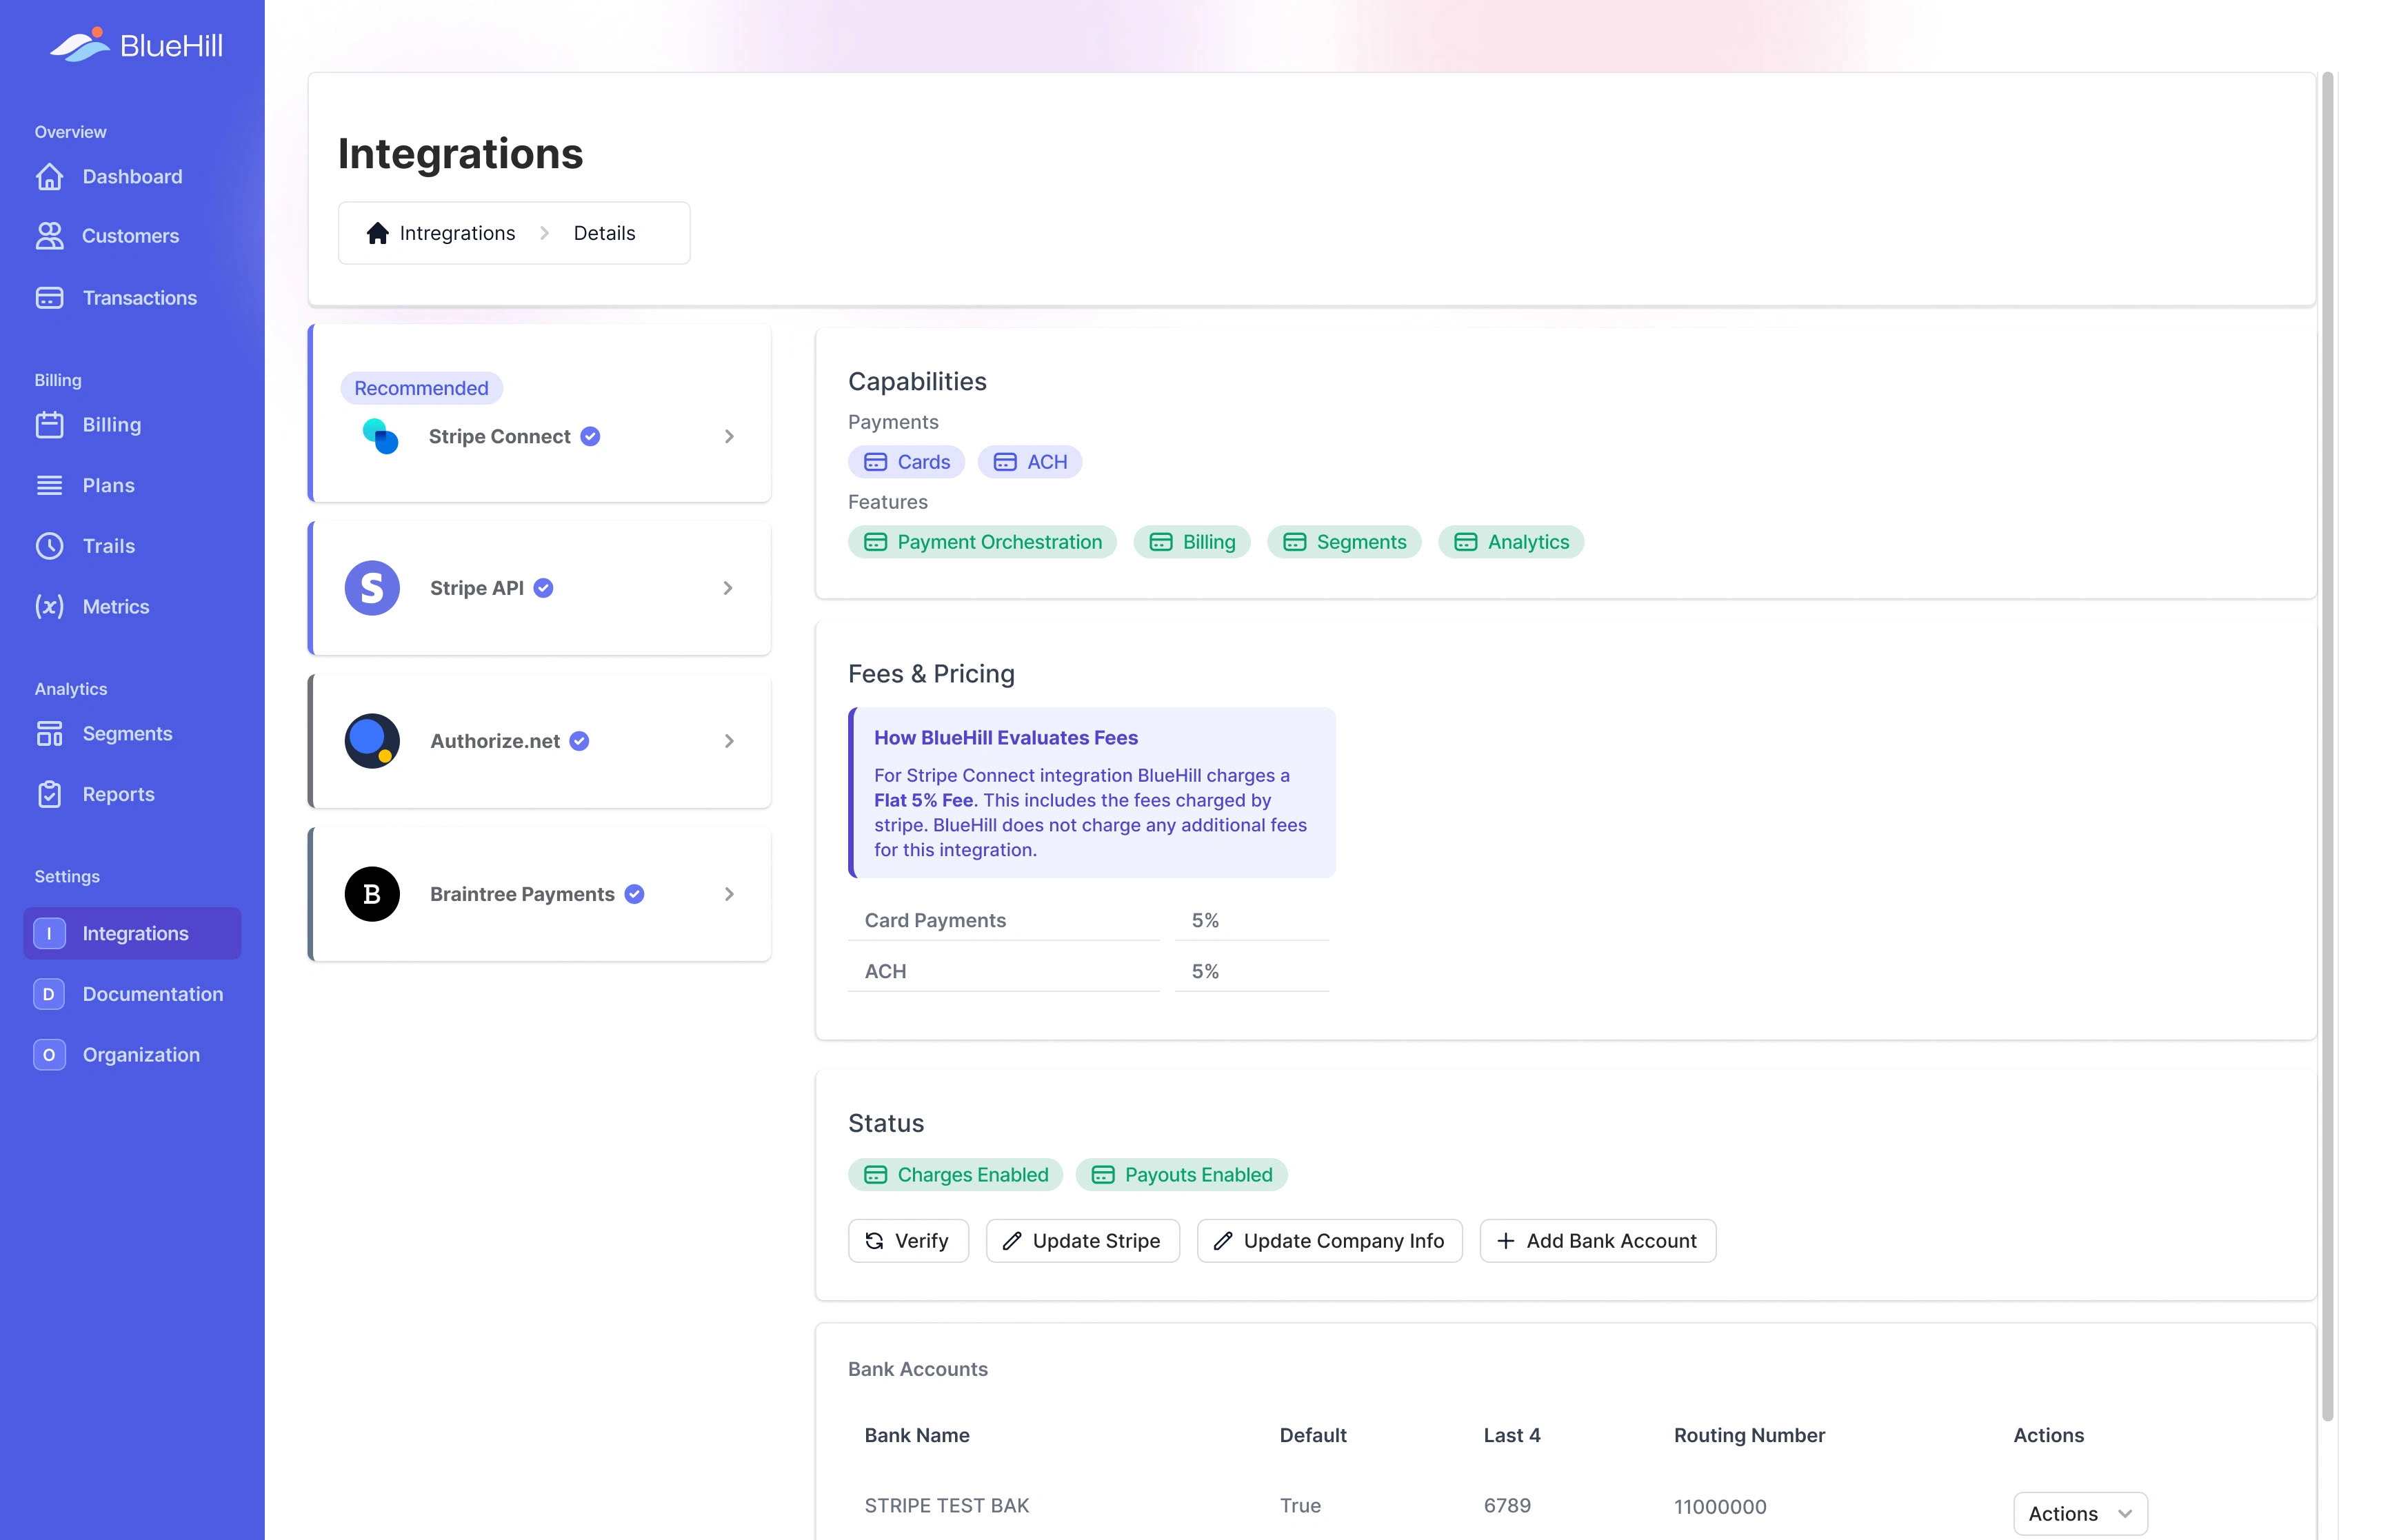Viewport: 2390px width, 1540px height.
Task: Click the Analytics feature chip
Action: point(1510,542)
